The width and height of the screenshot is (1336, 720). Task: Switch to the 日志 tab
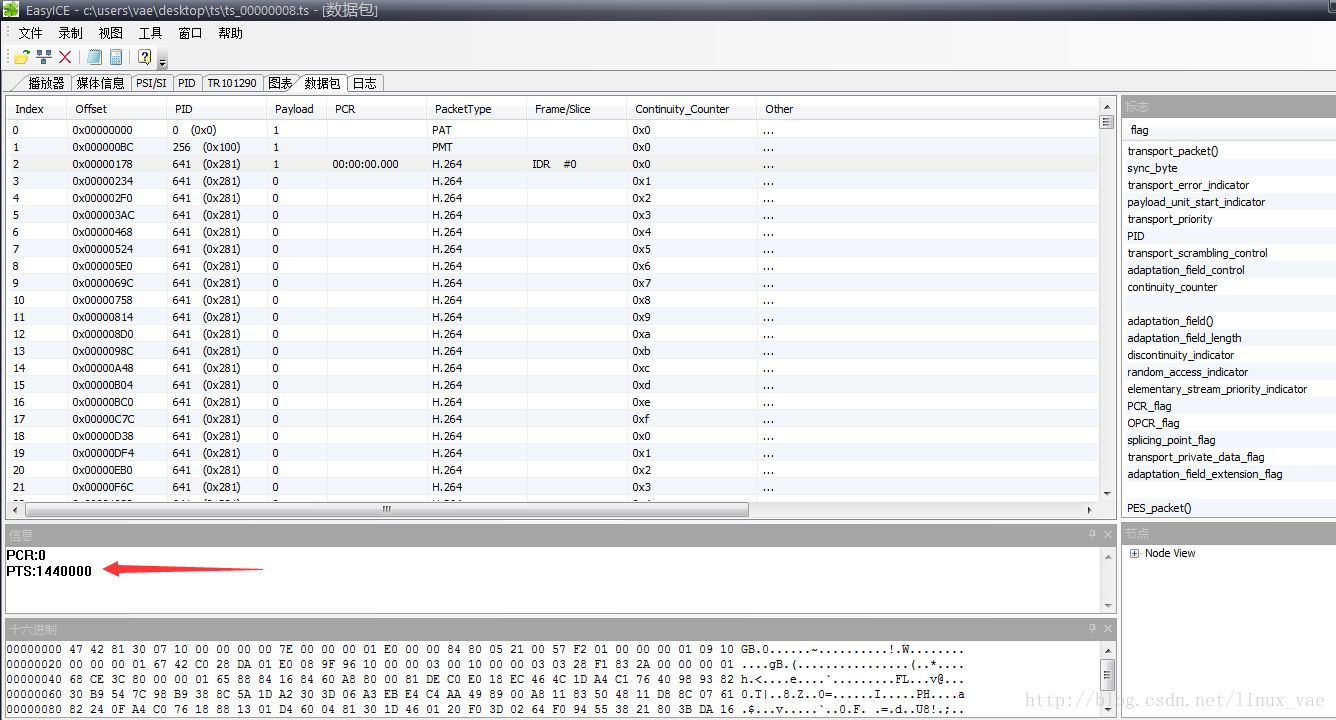click(365, 83)
